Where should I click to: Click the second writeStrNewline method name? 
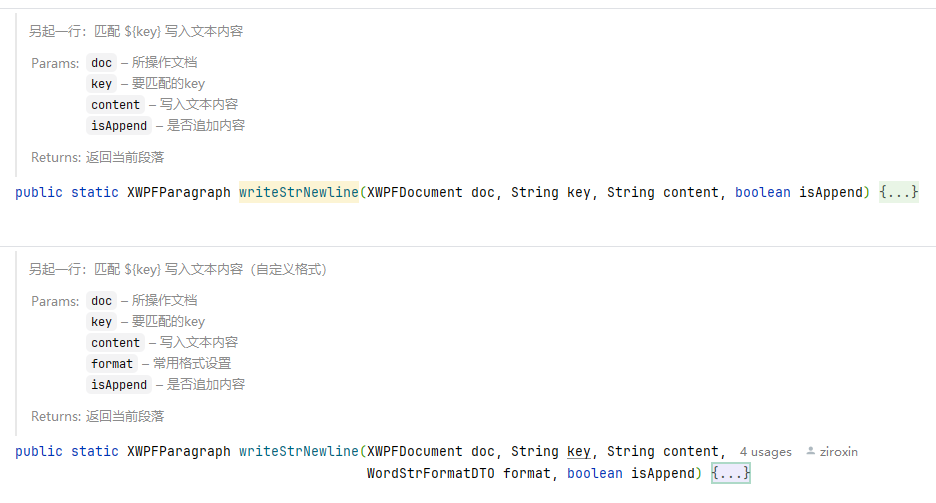[298, 451]
